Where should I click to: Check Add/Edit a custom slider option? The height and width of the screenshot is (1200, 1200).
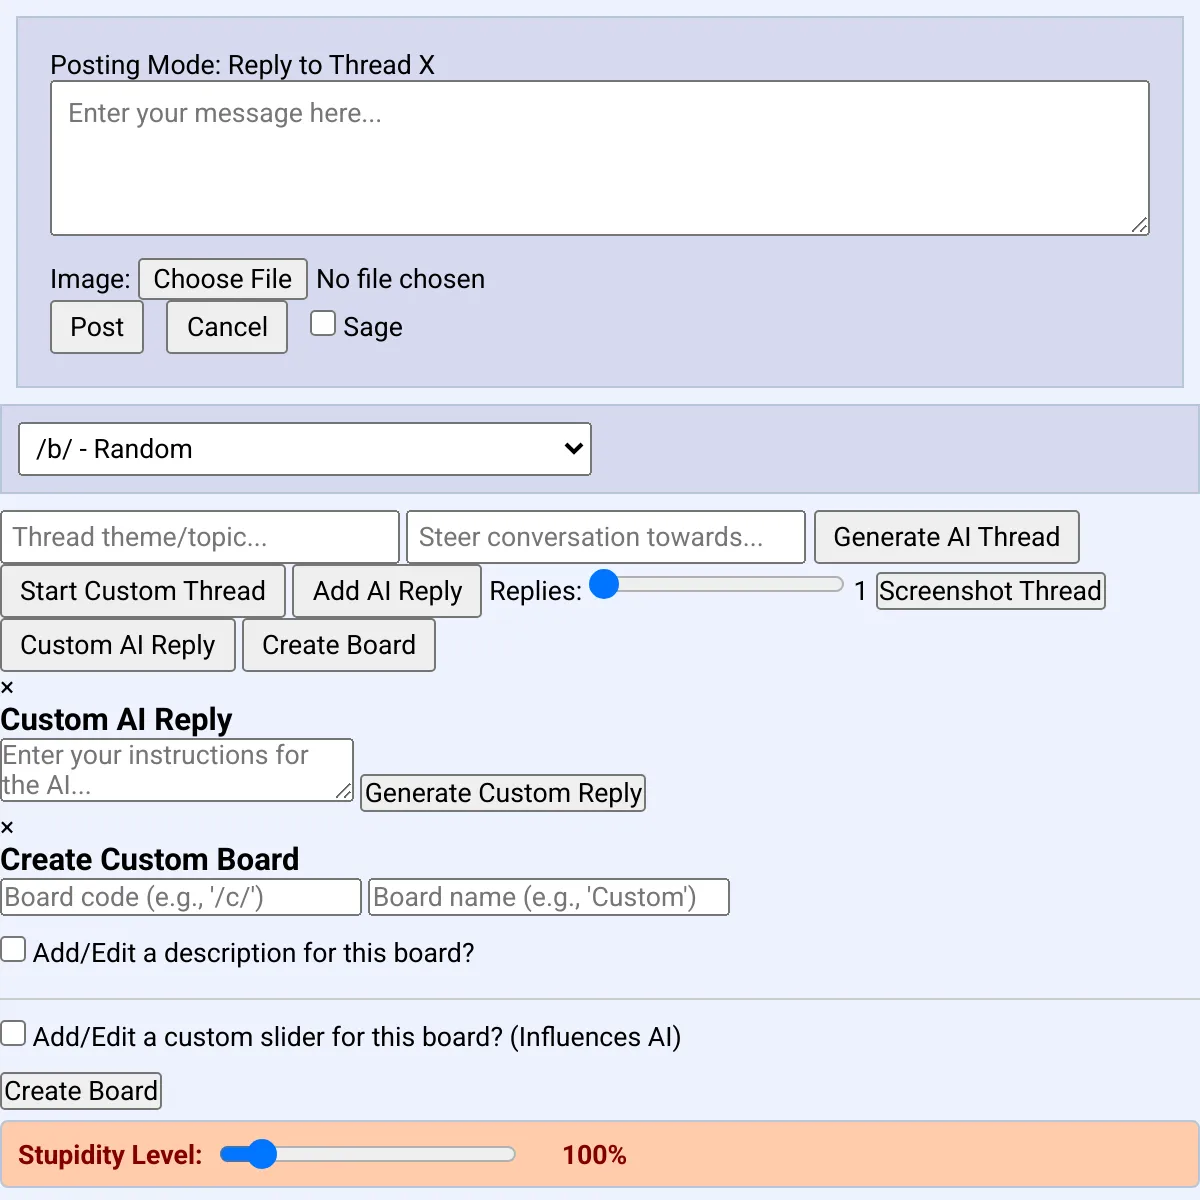13,1033
